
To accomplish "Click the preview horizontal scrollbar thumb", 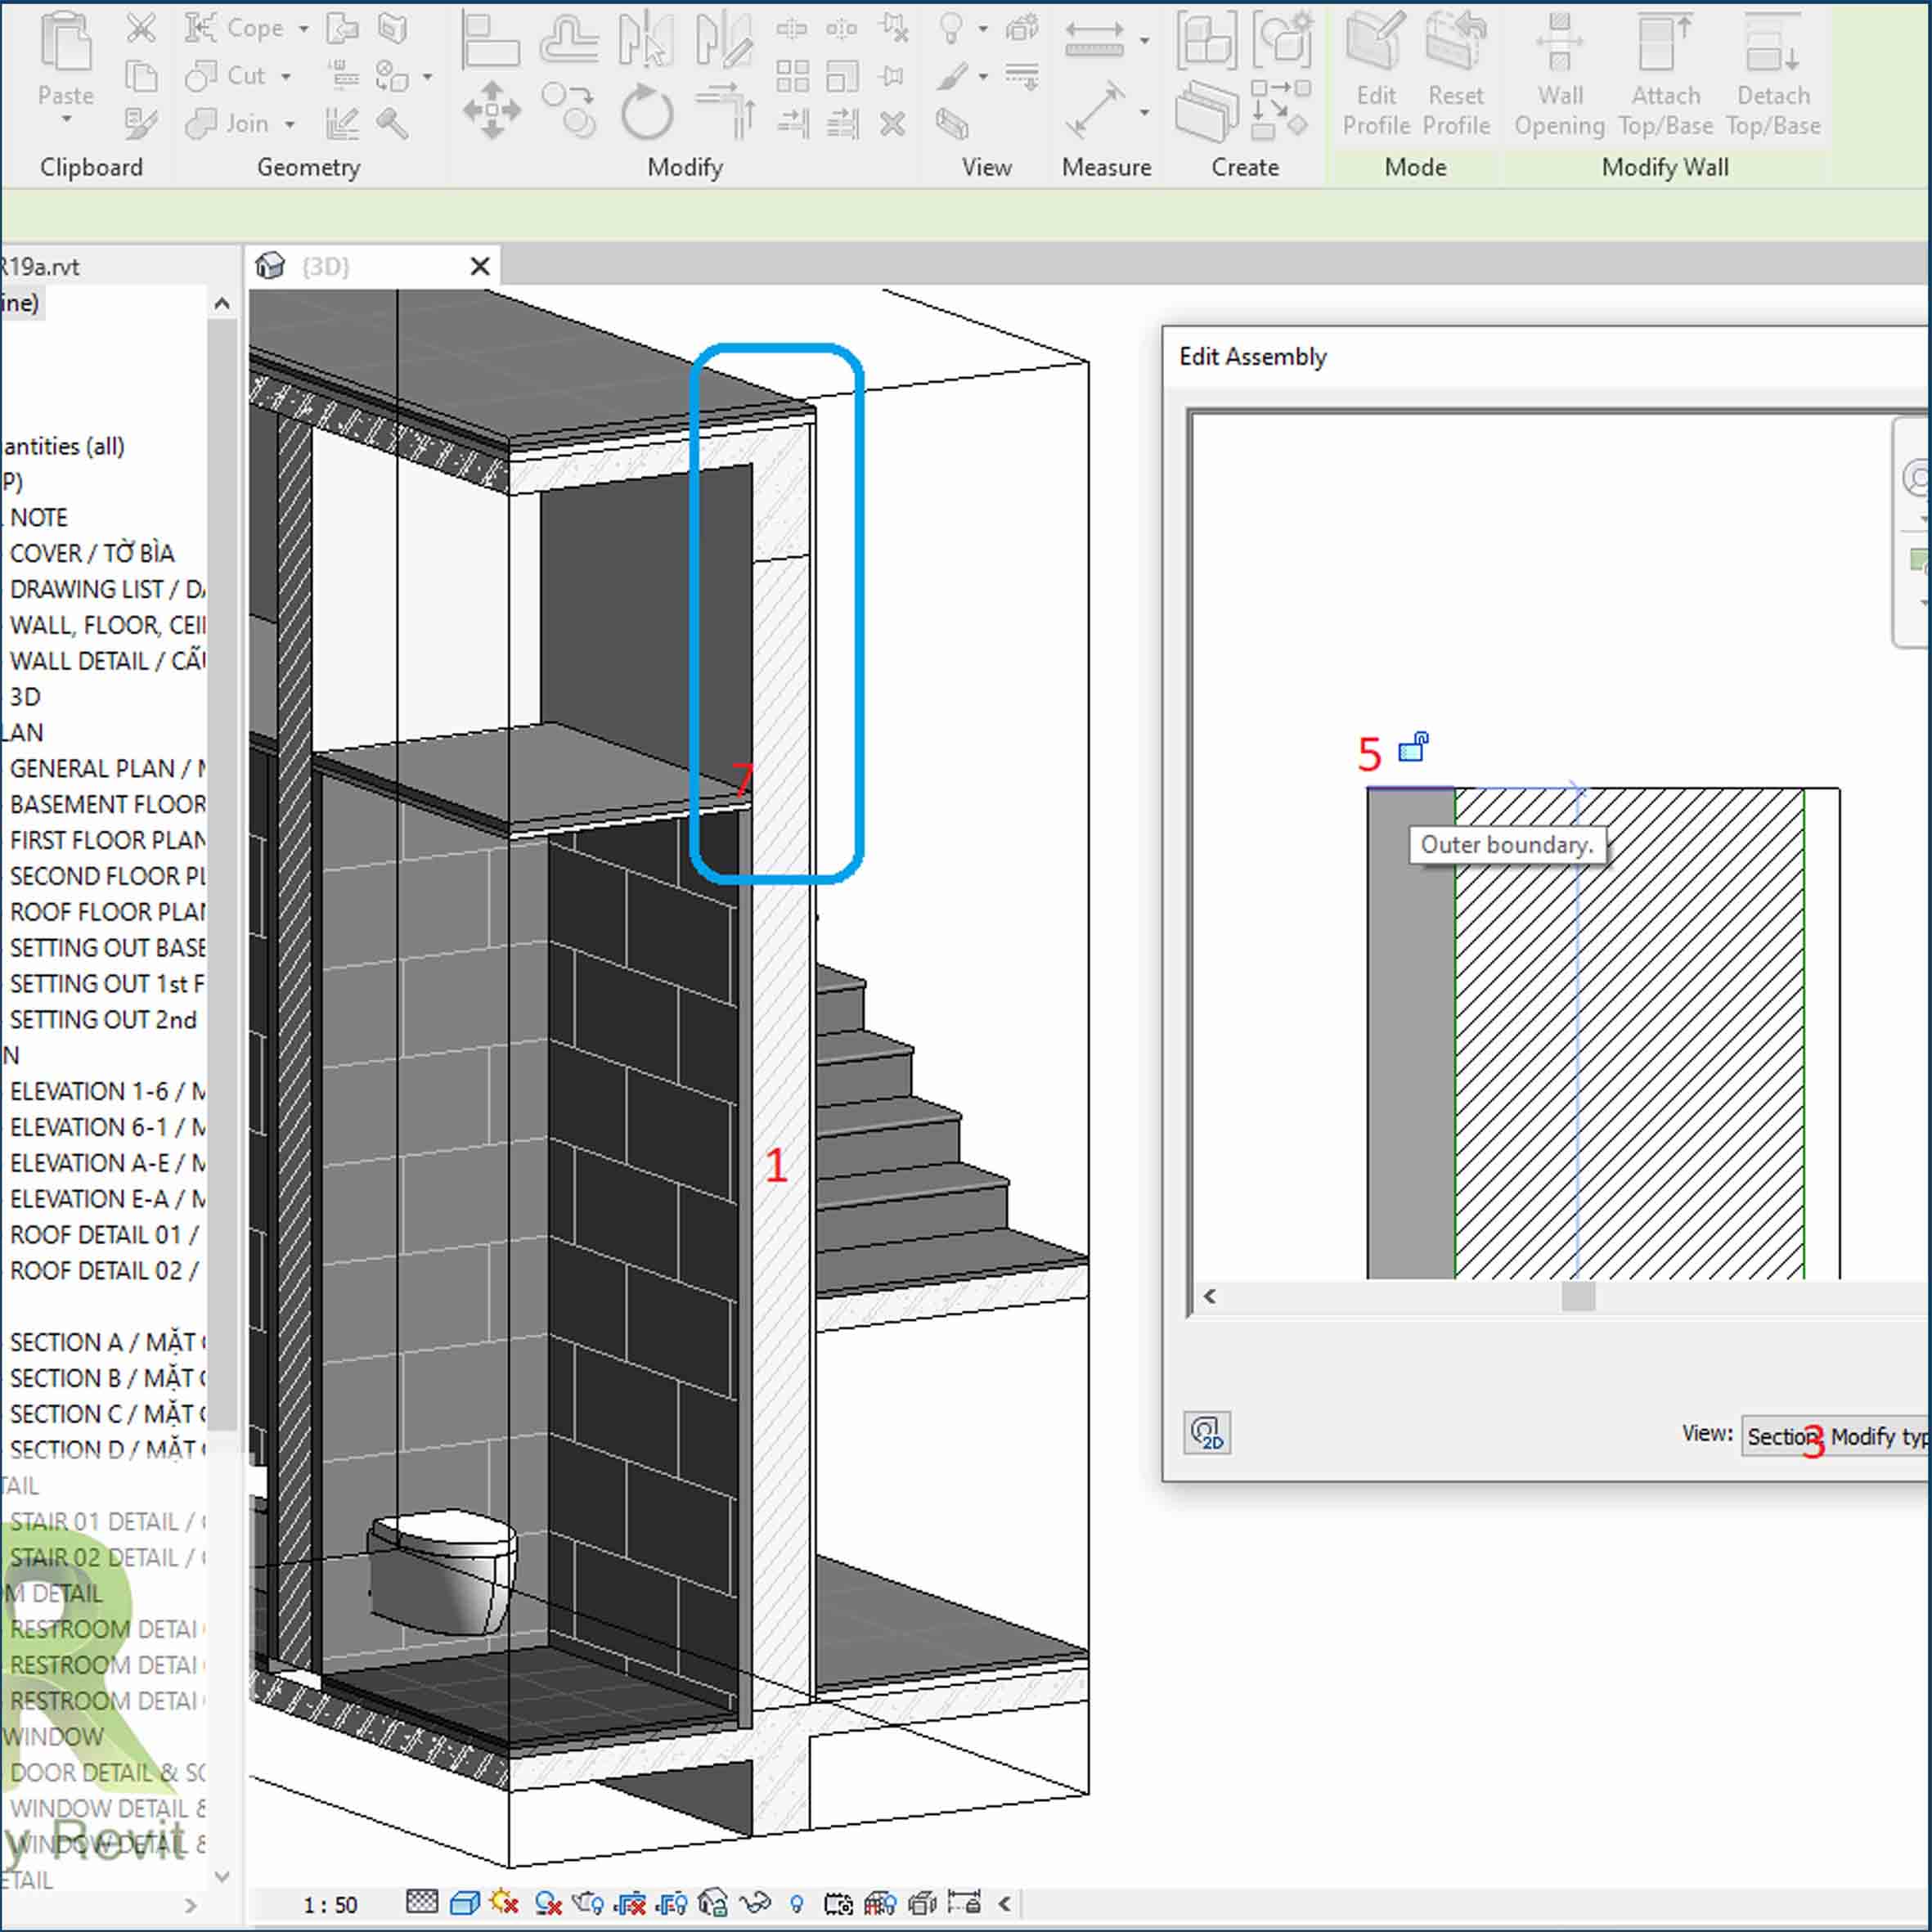I will click(x=1578, y=1297).
